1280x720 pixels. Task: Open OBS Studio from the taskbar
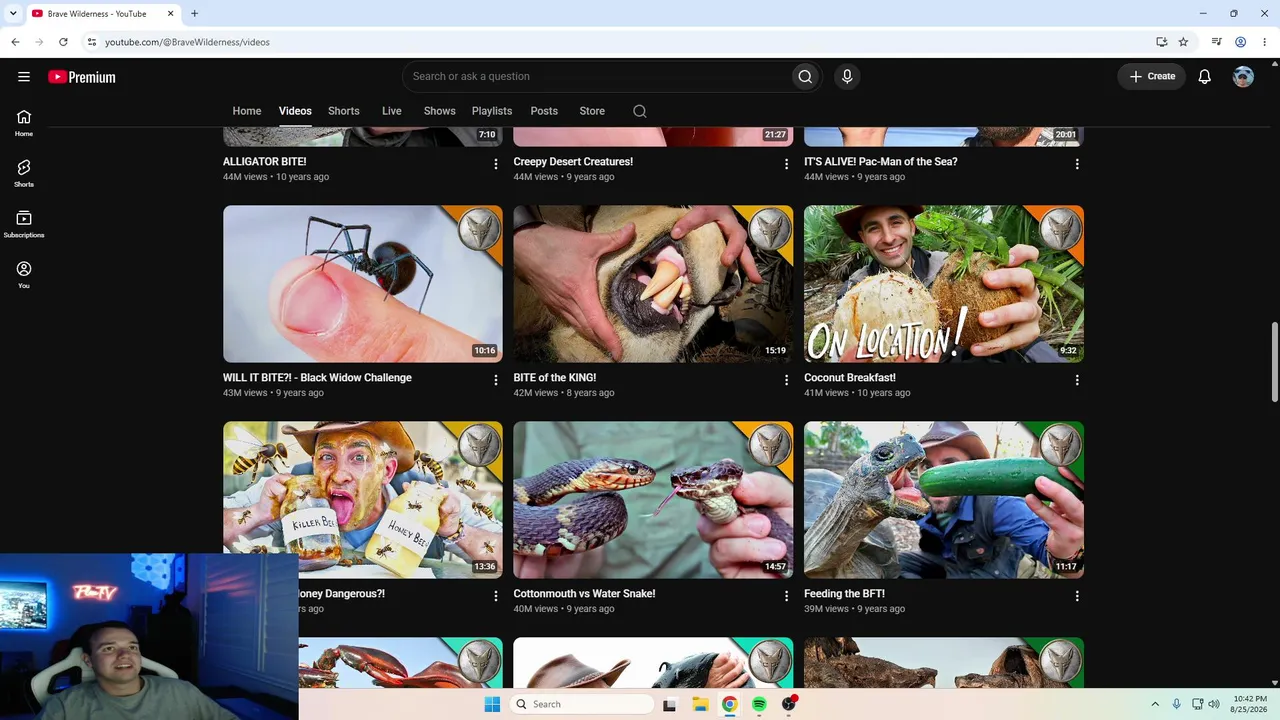pyautogui.click(x=789, y=704)
